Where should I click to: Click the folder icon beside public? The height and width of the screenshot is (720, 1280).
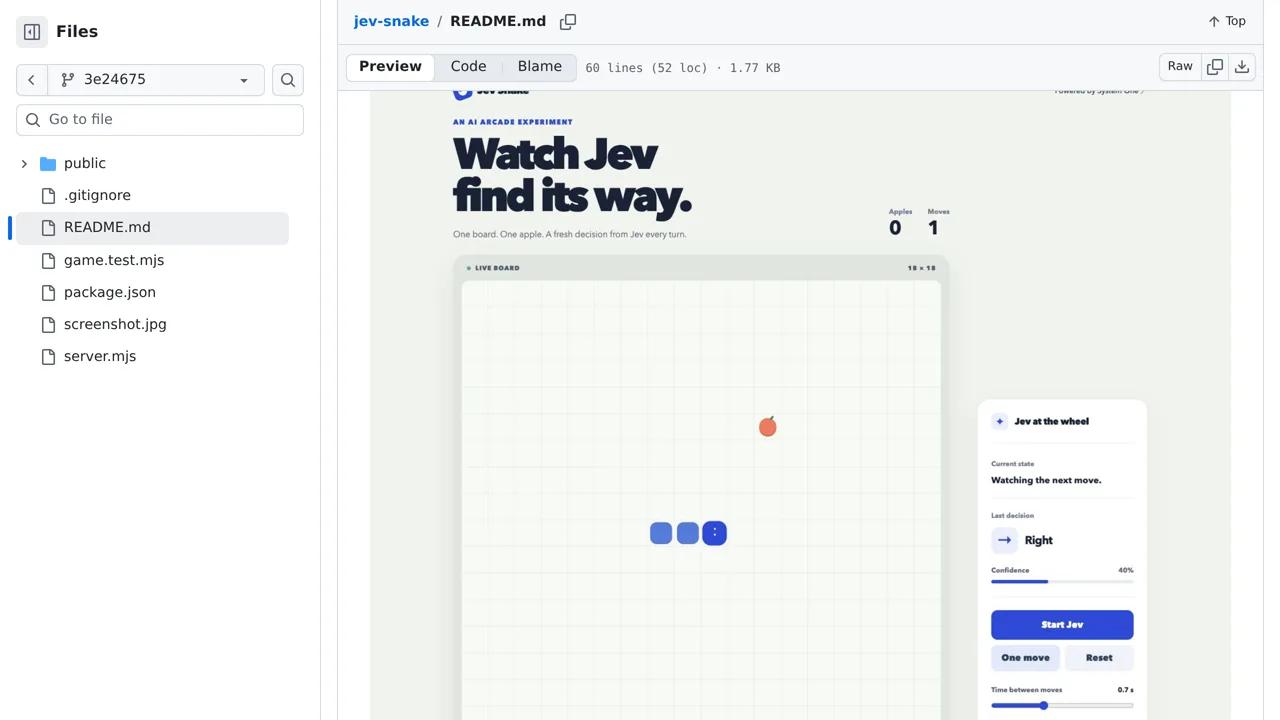click(x=48, y=163)
